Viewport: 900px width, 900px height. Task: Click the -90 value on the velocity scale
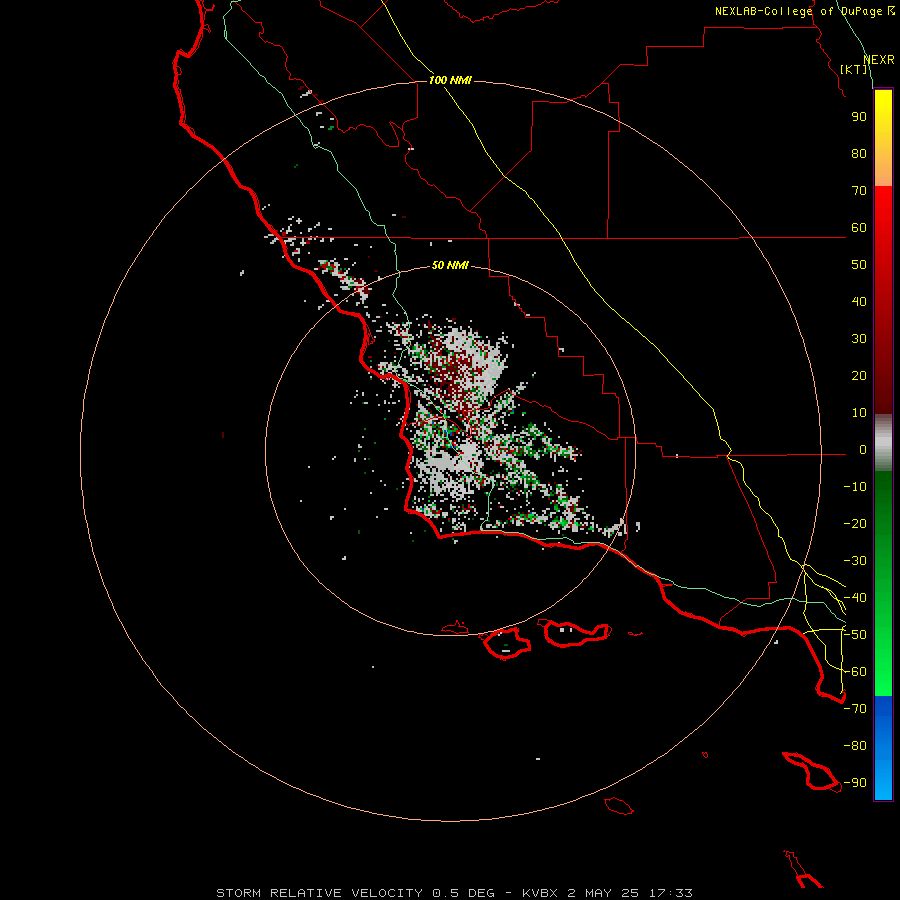pyautogui.click(x=855, y=783)
